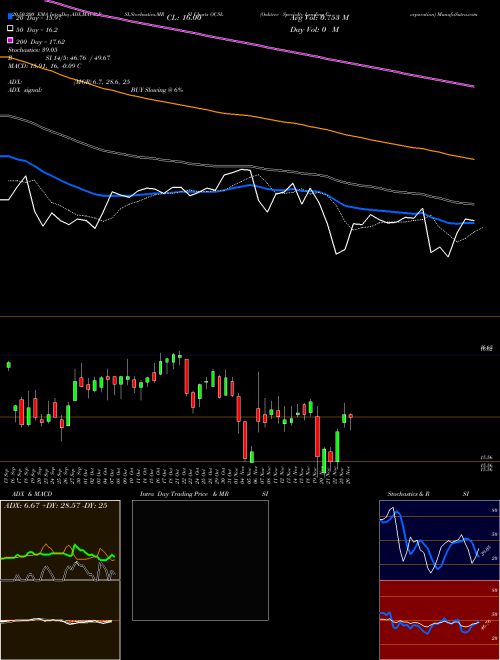Click the 'Intra Day Trading Price & MR' title

click(x=184, y=494)
